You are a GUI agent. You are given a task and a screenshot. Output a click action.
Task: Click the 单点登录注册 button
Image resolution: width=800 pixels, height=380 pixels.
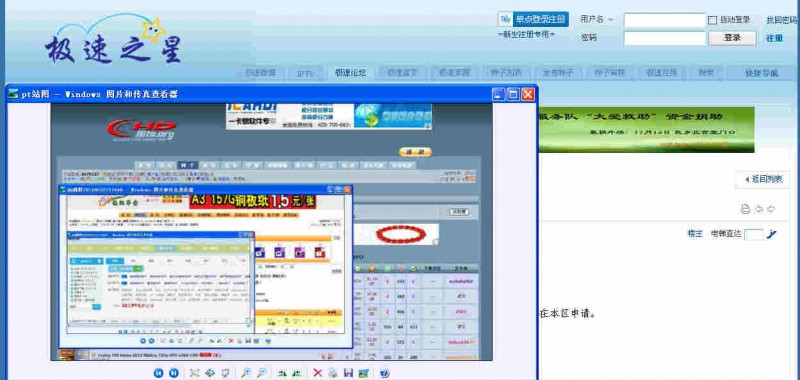coord(540,19)
